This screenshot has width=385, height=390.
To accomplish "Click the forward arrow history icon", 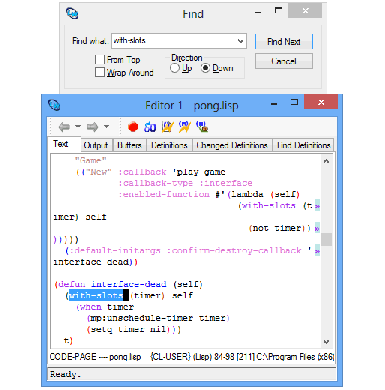I will pyautogui.click(x=92, y=127).
